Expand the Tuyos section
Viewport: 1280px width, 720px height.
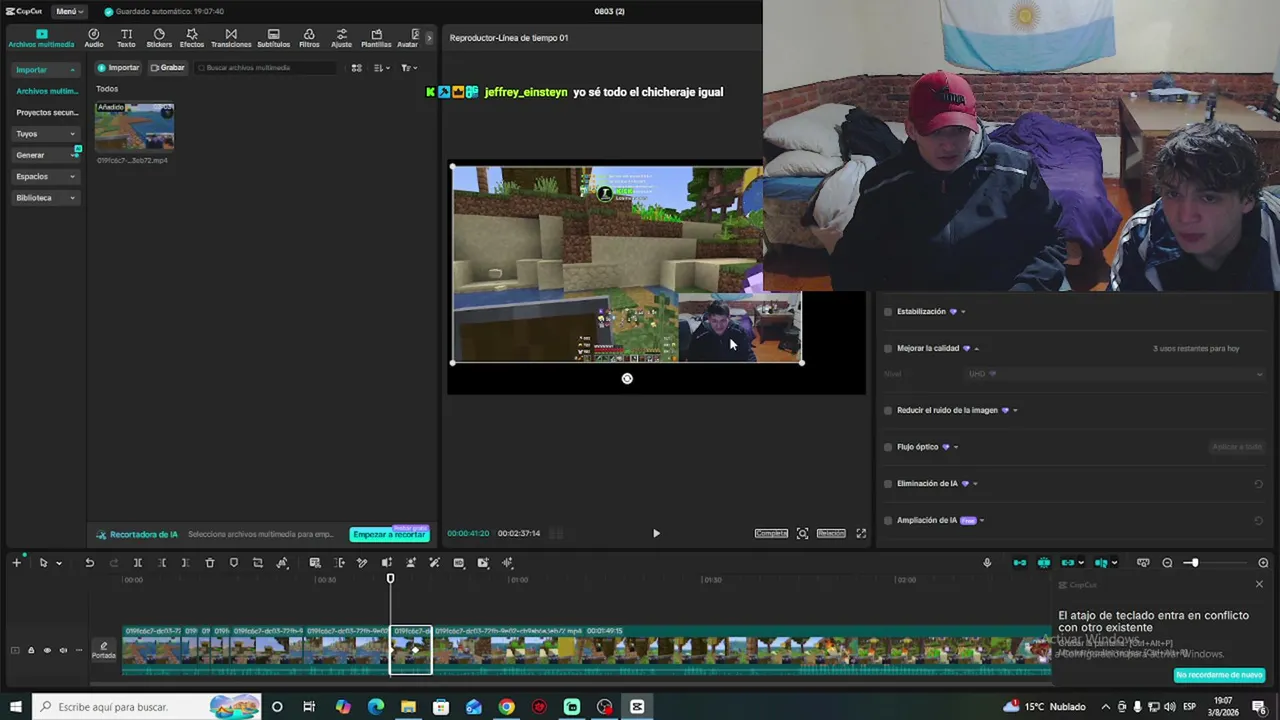pyautogui.click(x=46, y=134)
